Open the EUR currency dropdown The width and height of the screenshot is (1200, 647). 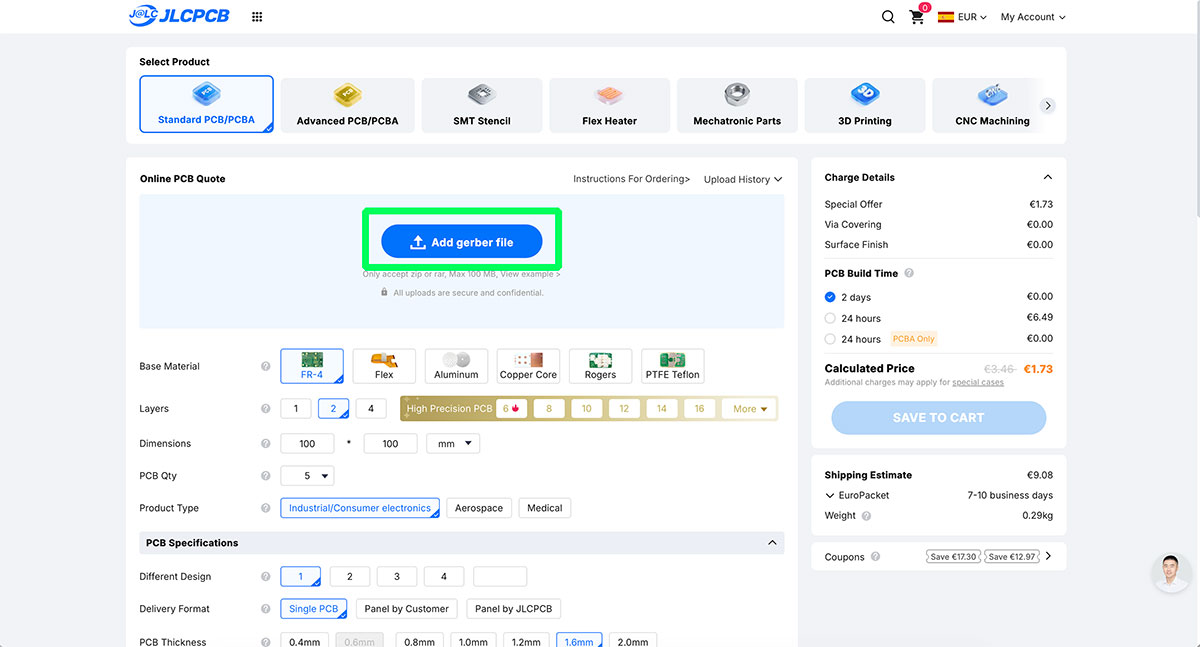pyautogui.click(x=972, y=17)
